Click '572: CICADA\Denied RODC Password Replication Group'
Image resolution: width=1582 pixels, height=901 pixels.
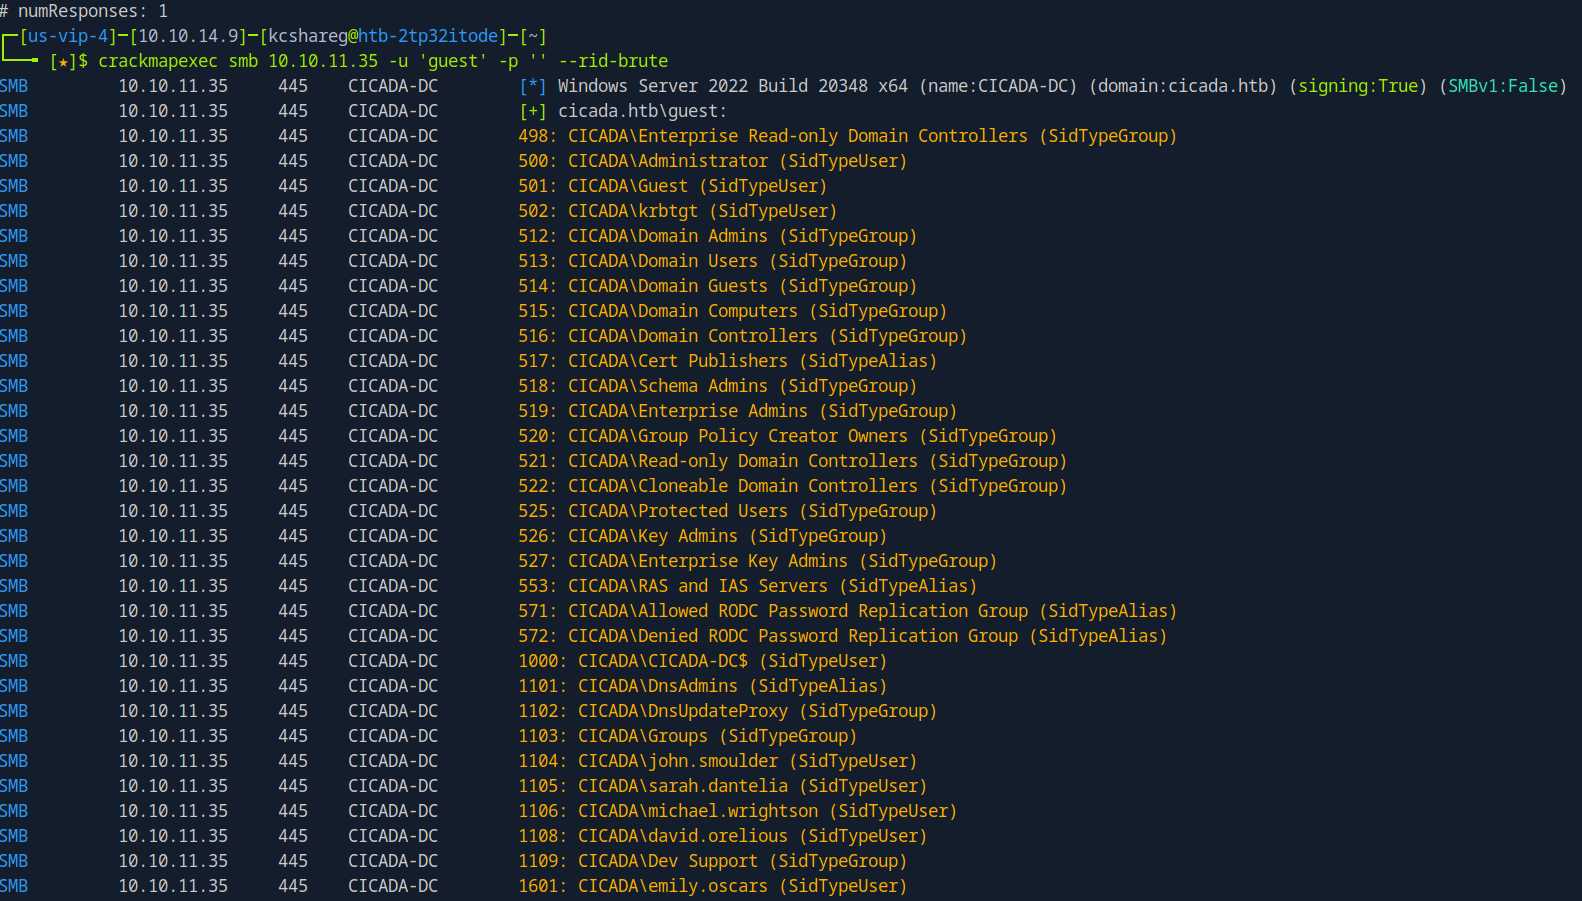tap(843, 636)
